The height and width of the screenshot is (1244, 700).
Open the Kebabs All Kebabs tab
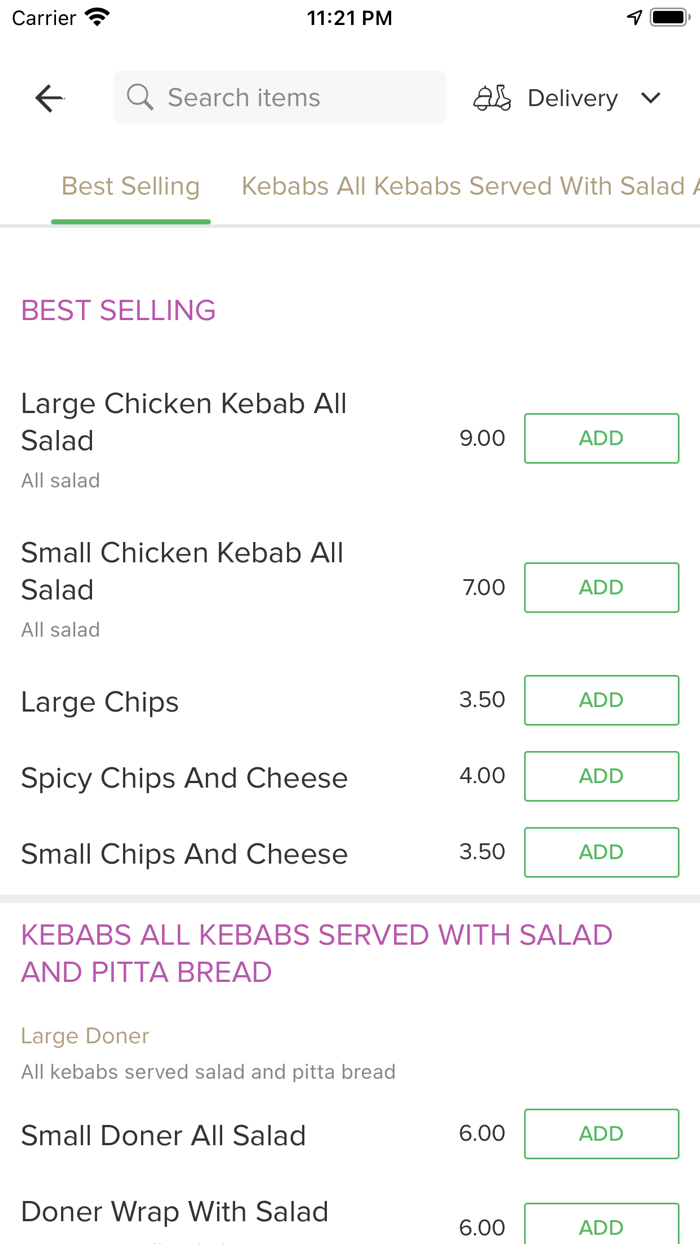click(468, 186)
